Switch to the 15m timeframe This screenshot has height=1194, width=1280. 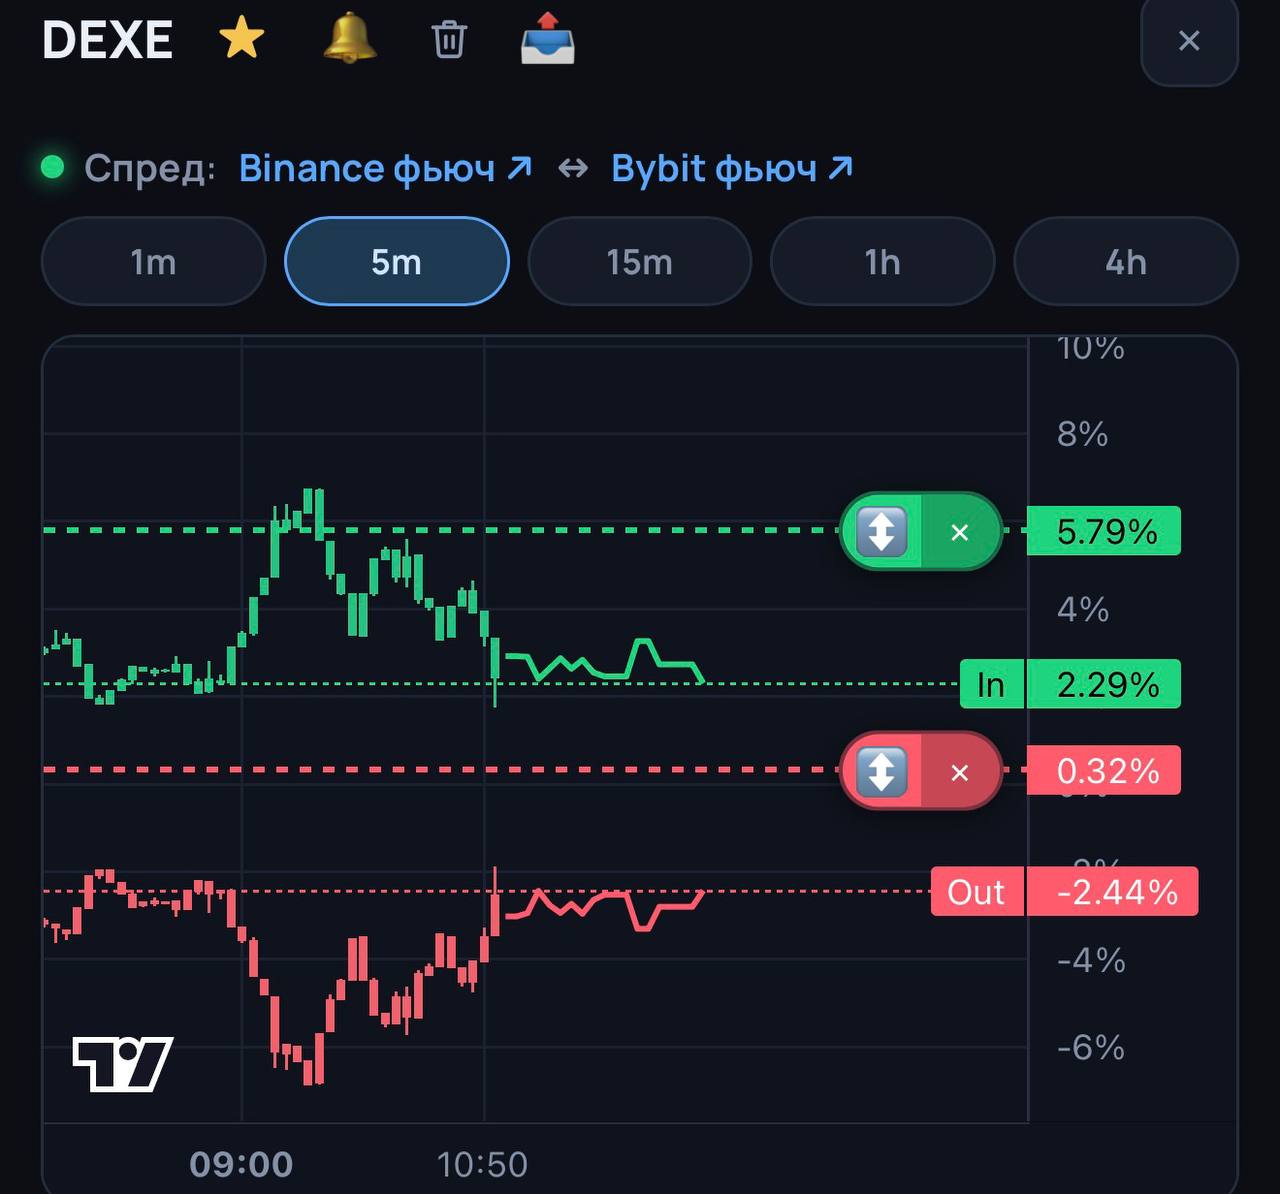[x=640, y=262]
